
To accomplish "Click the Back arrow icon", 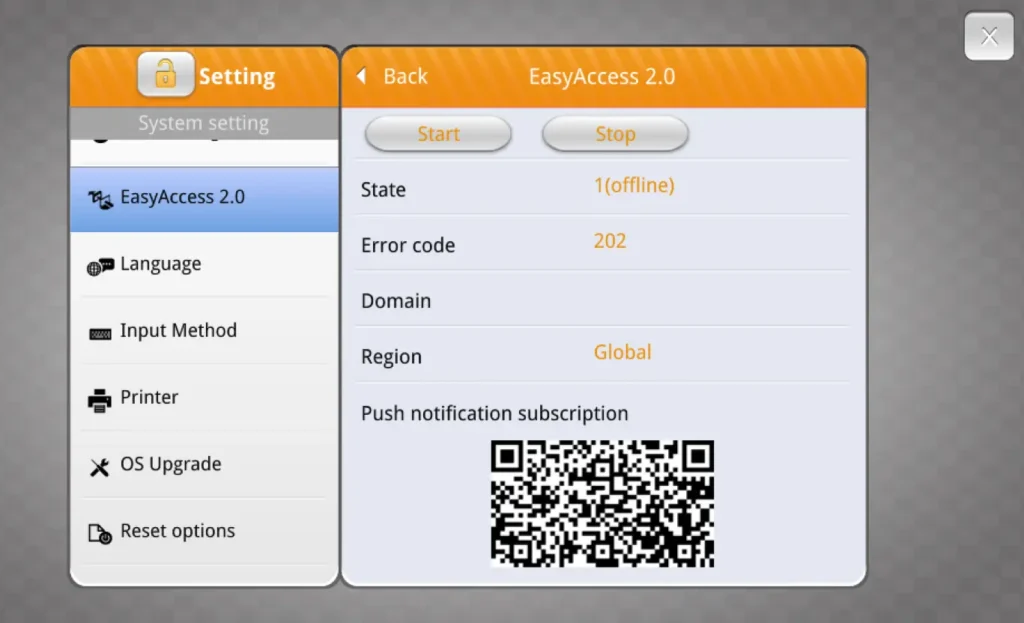I will [361, 75].
